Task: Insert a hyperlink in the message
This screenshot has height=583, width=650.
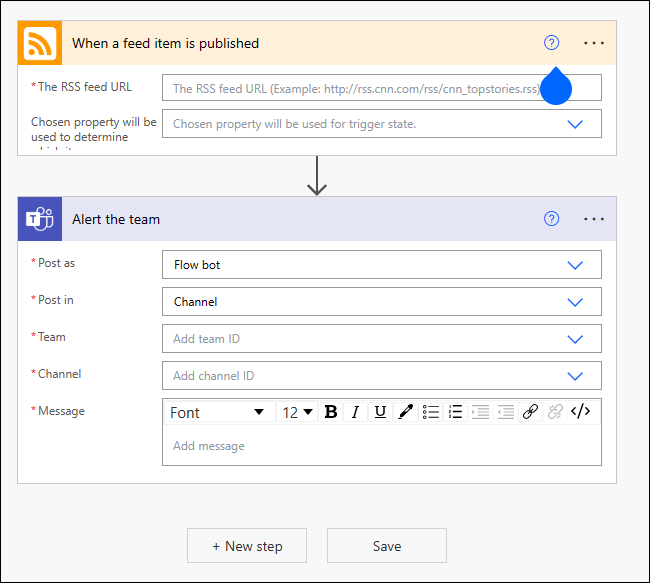Action: [530, 412]
